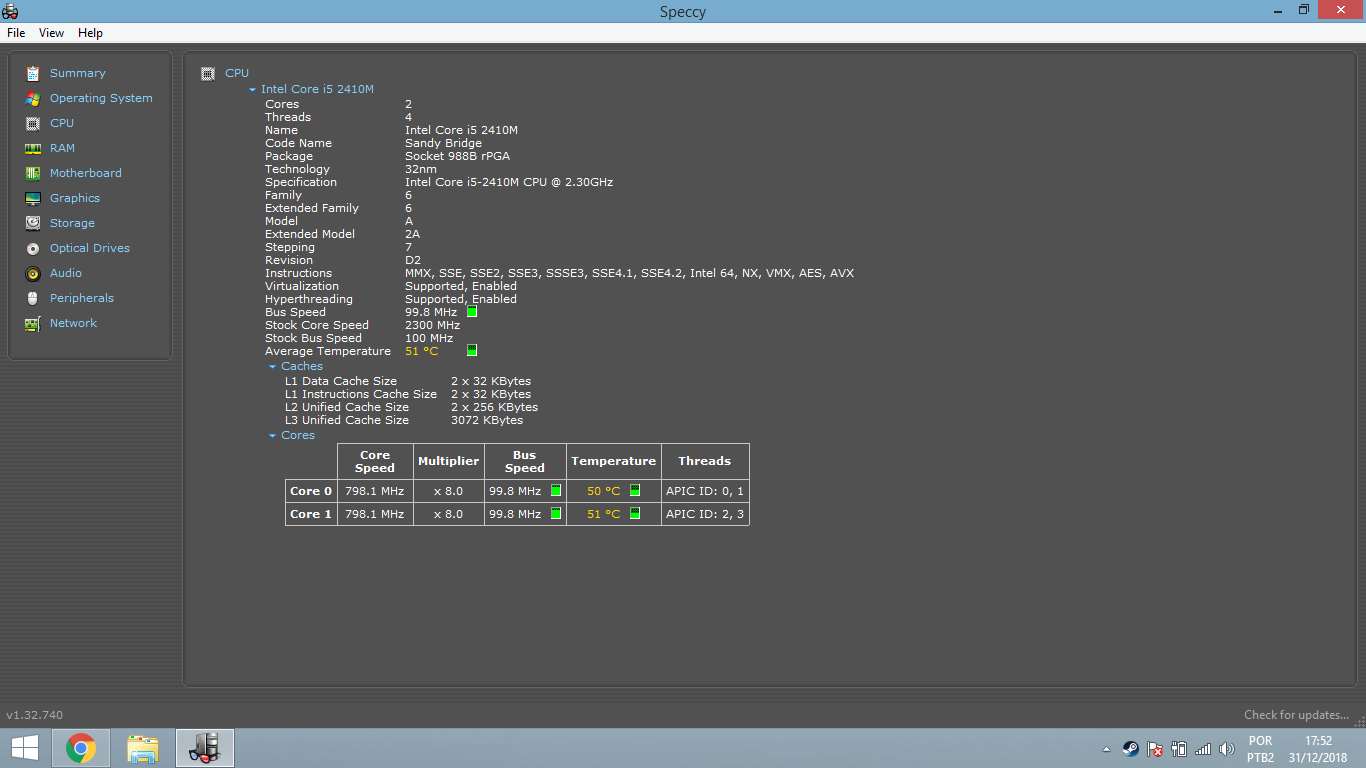1366x768 pixels.
Task: Click the Operating System Windows flag icon
Action: click(33, 98)
